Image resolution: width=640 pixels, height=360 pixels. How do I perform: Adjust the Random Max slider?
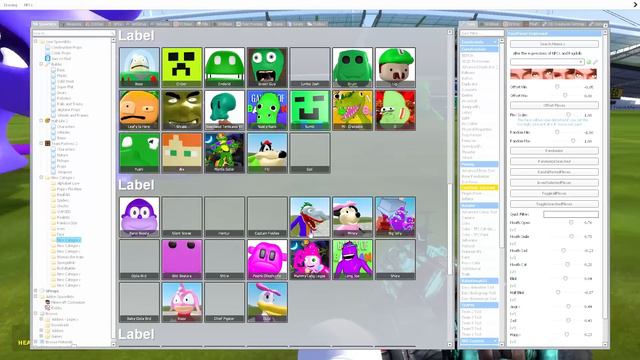pos(573,141)
